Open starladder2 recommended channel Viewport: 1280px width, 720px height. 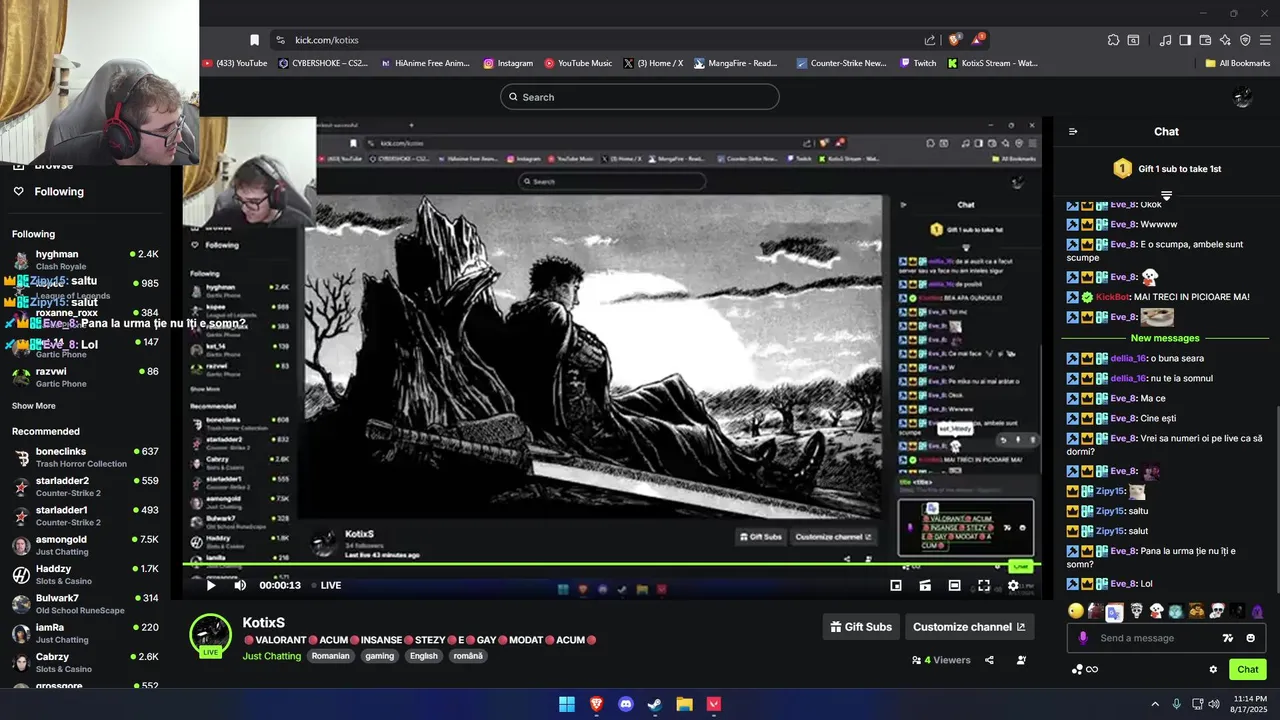coord(84,486)
